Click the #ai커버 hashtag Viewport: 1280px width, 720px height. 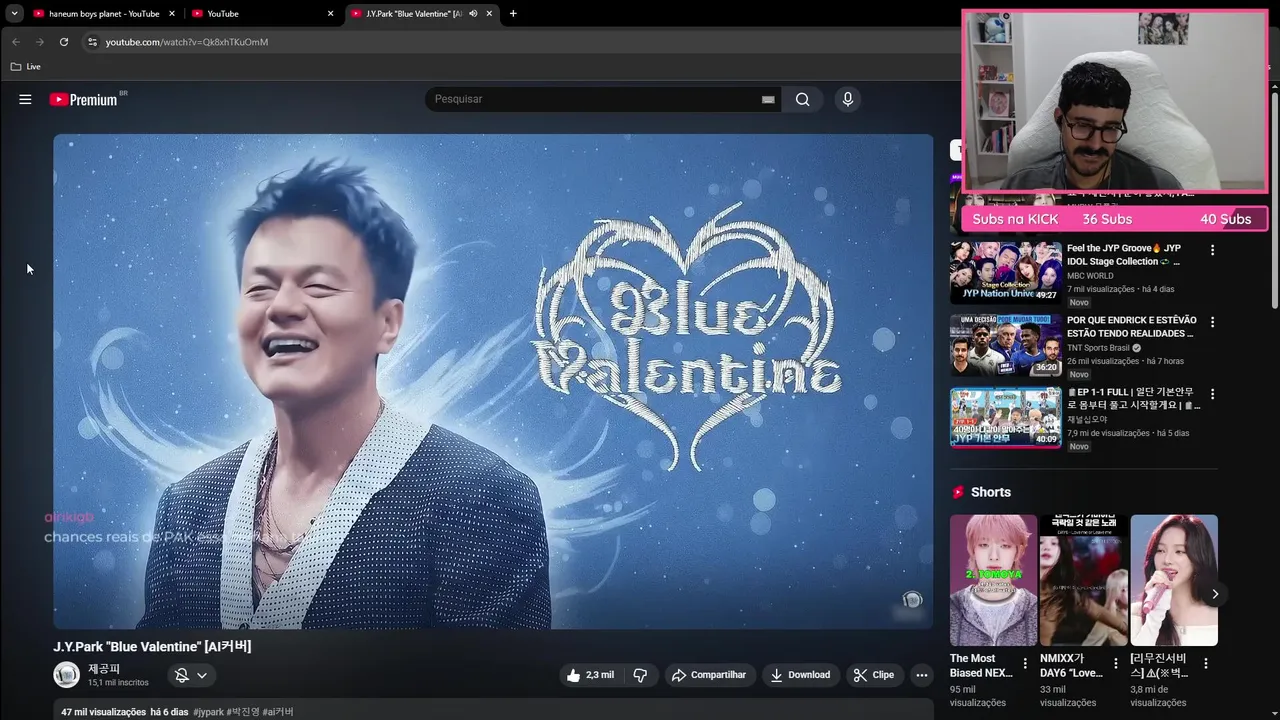pyautogui.click(x=278, y=712)
